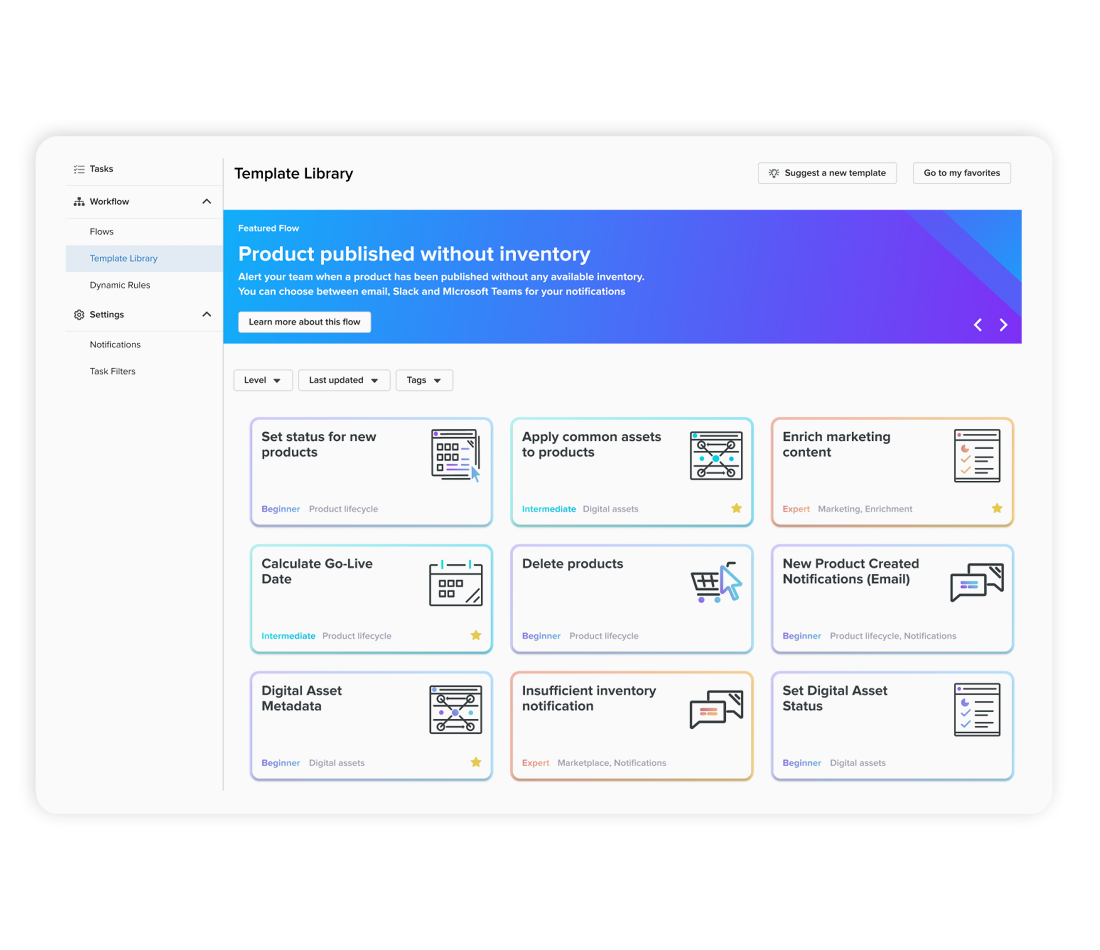Open Flows in the sidebar
This screenshot has height=950, width=1100.
[102, 232]
